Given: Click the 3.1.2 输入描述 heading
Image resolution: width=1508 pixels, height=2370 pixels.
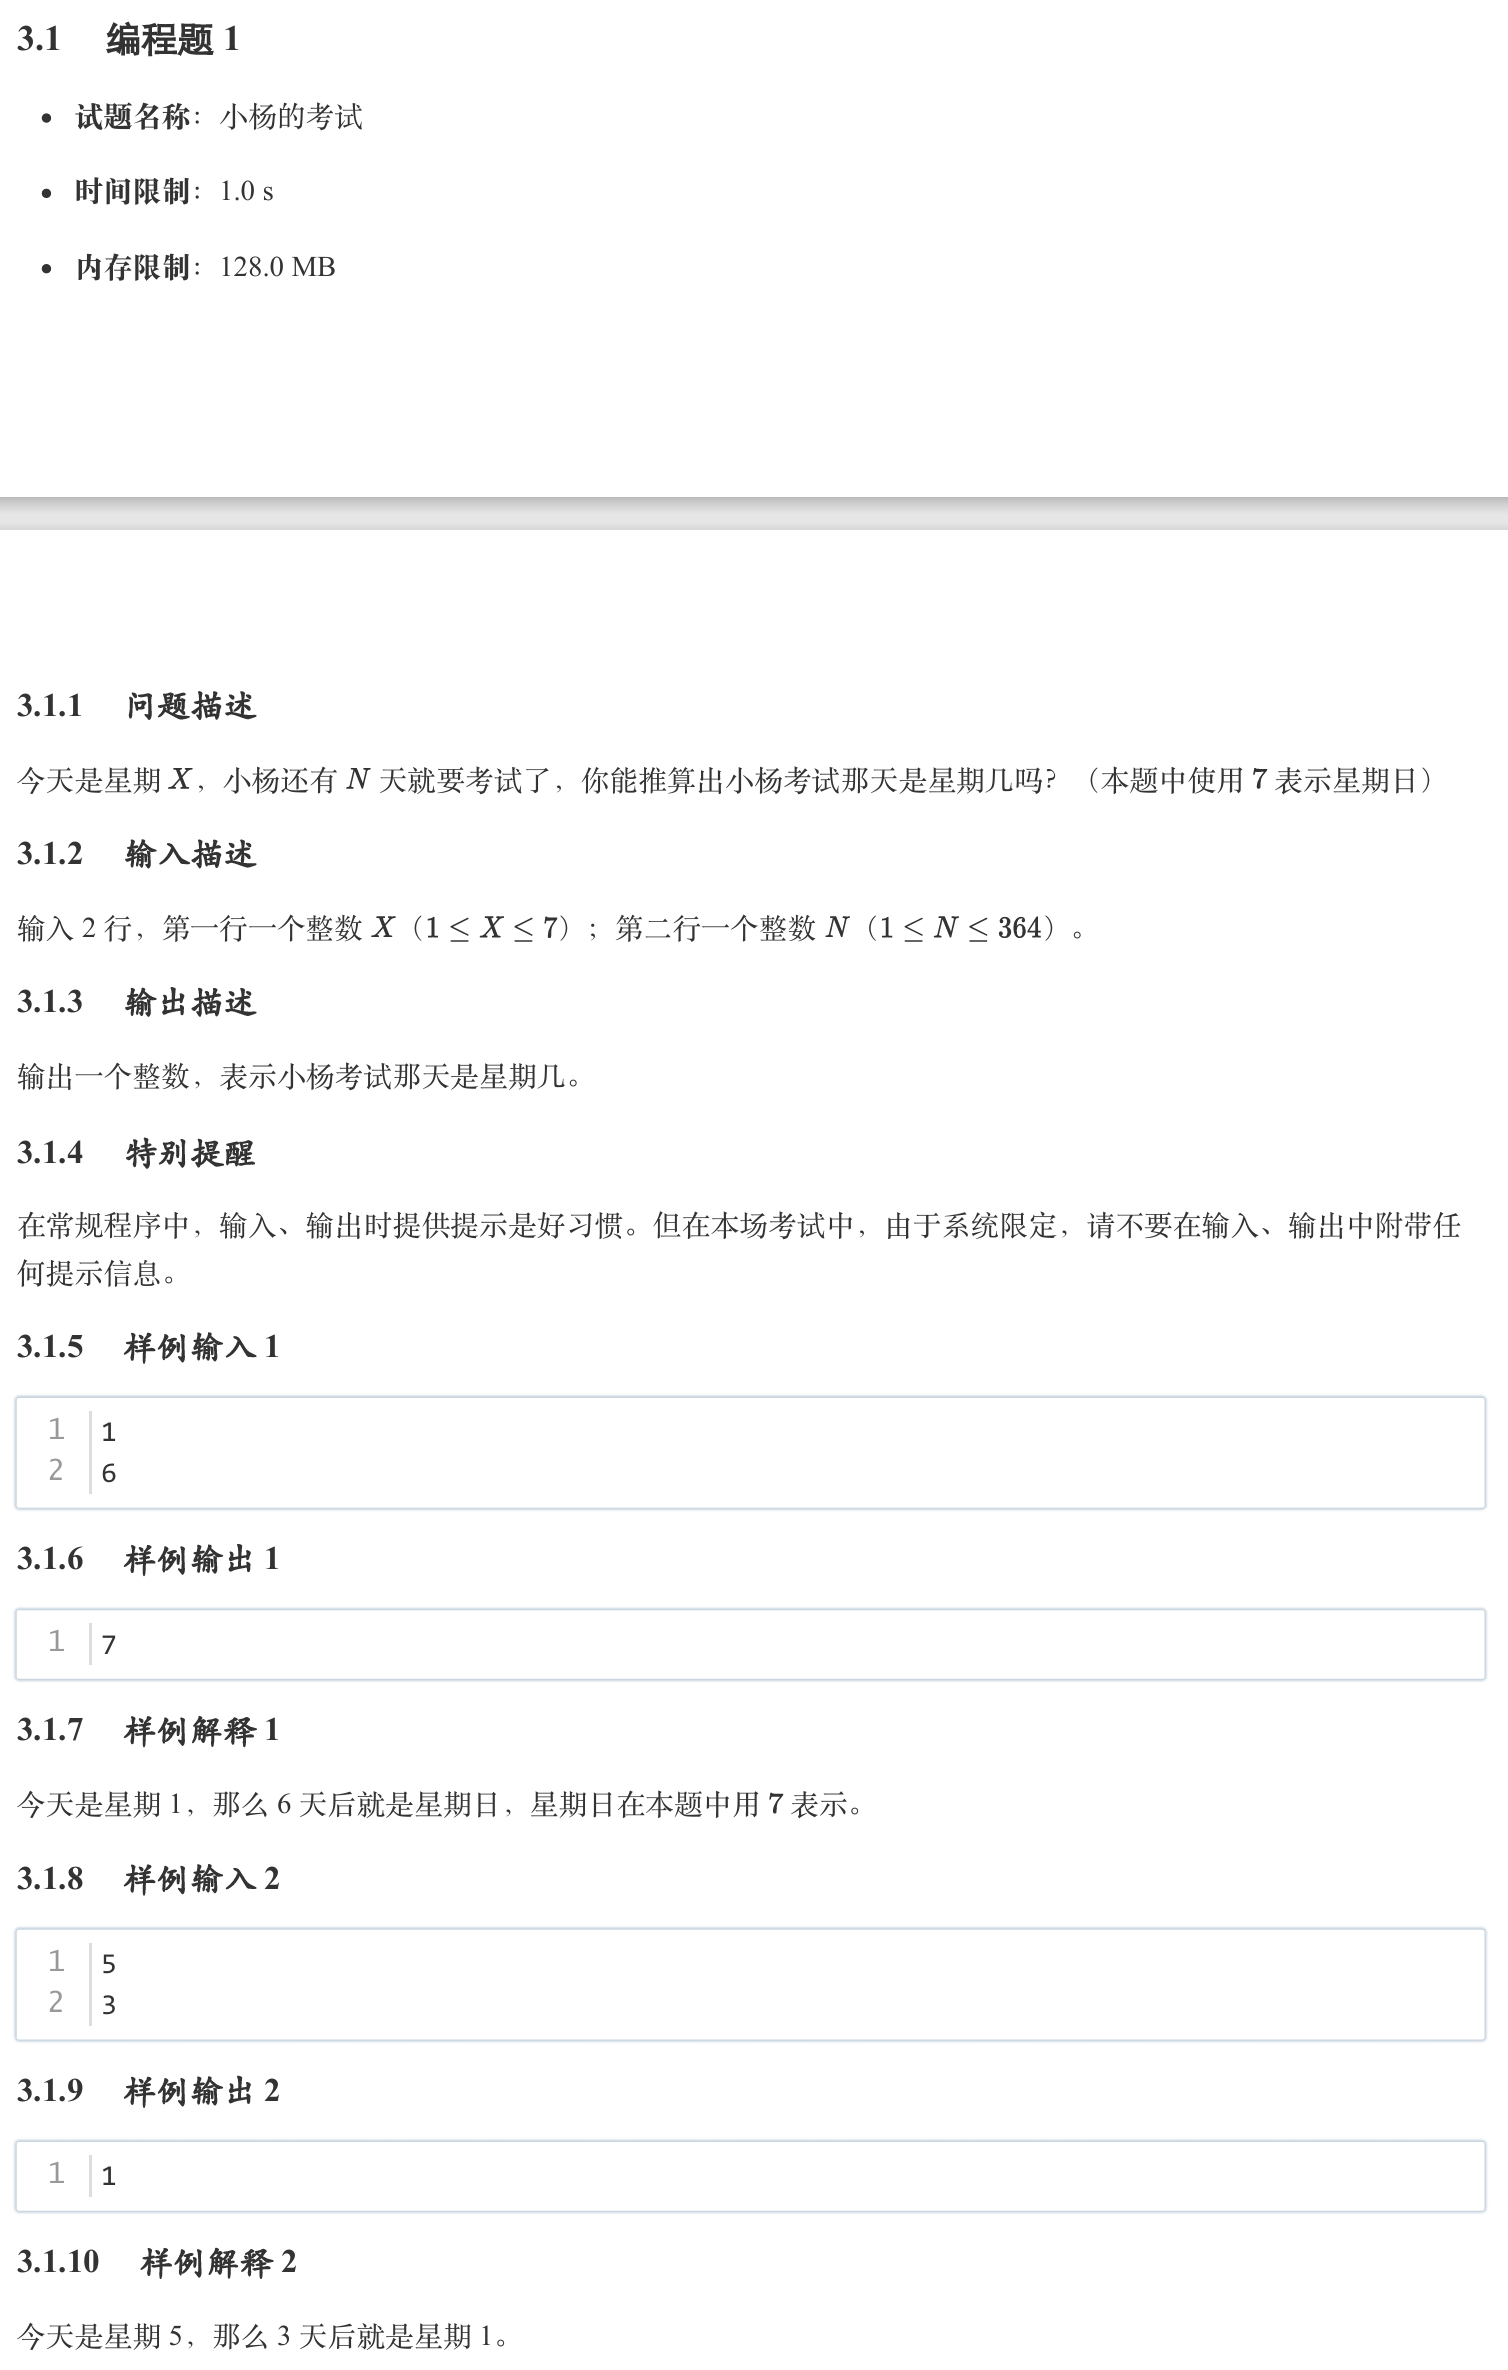Looking at the screenshot, I should pyautogui.click(x=137, y=854).
